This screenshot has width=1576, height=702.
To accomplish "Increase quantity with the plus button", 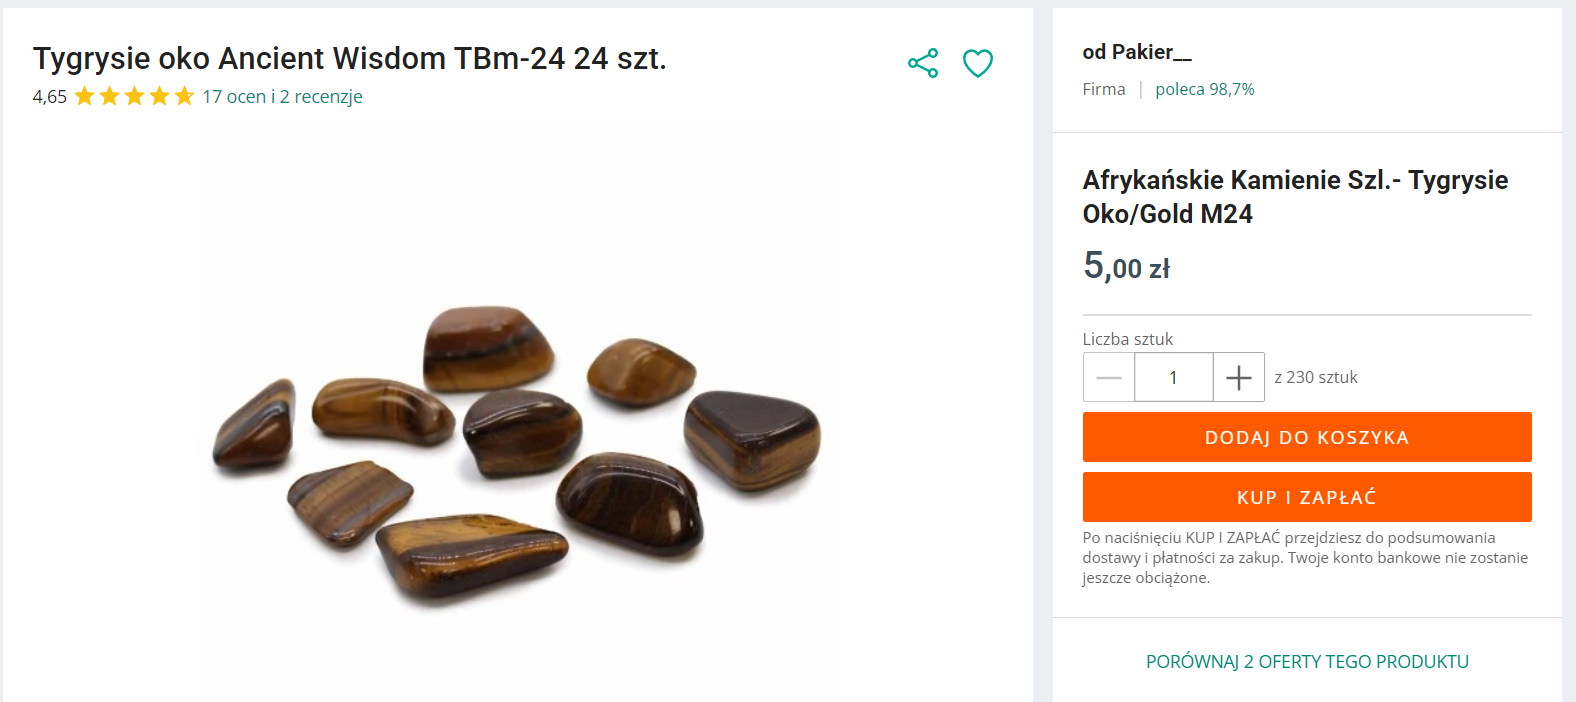I will (1238, 377).
